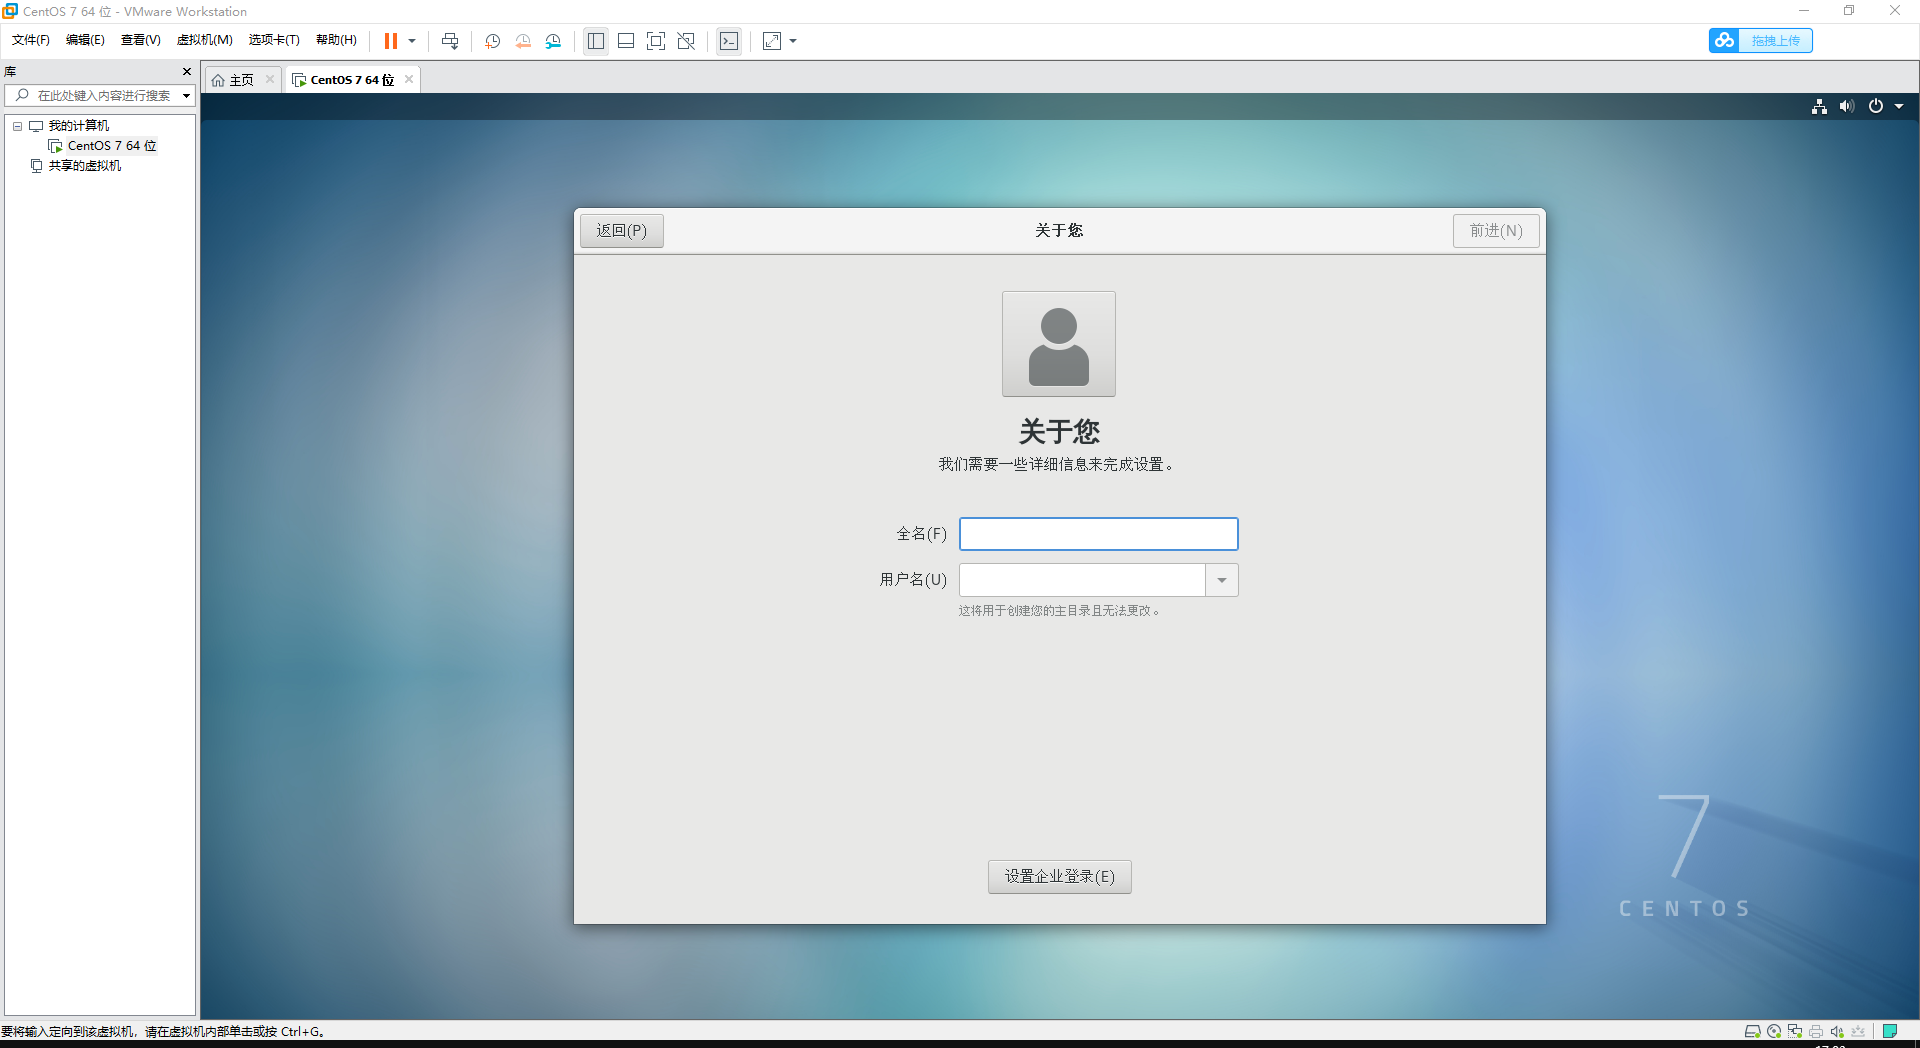
Task: Click the 用户名(U) username field
Action: 1082,580
